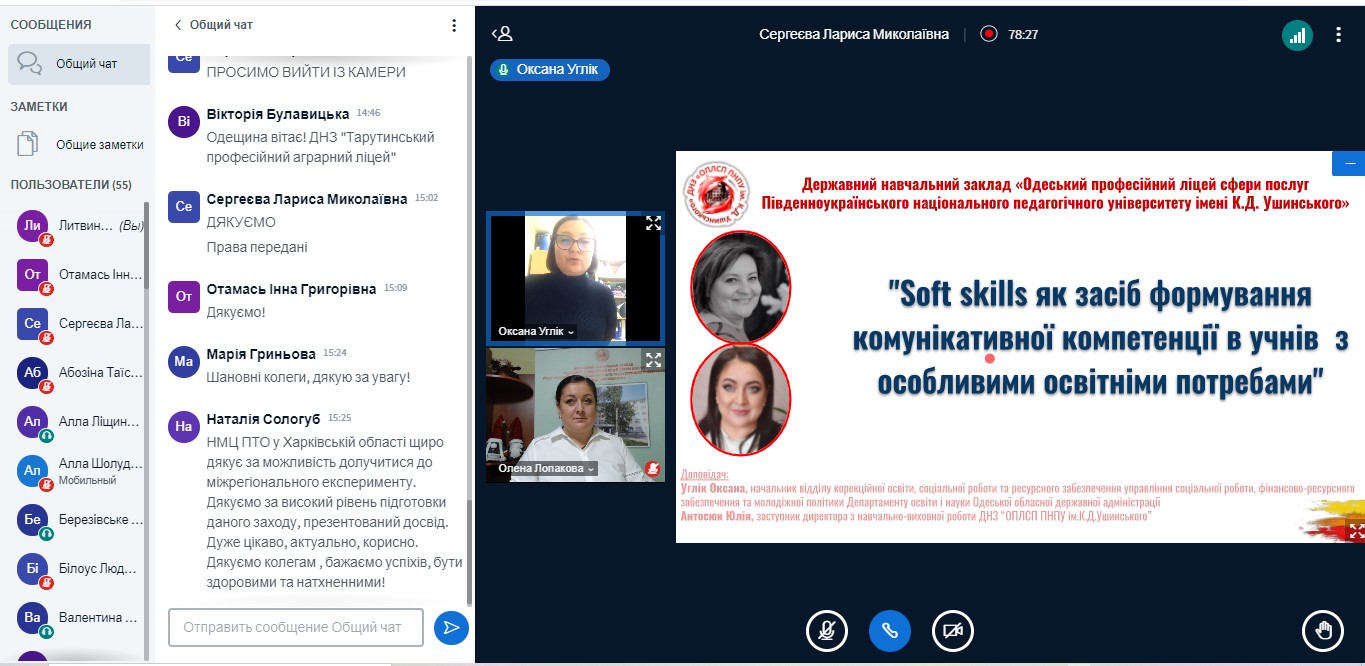Open the three-dot options menu at top right
This screenshot has width=1365, height=666.
[1338, 35]
